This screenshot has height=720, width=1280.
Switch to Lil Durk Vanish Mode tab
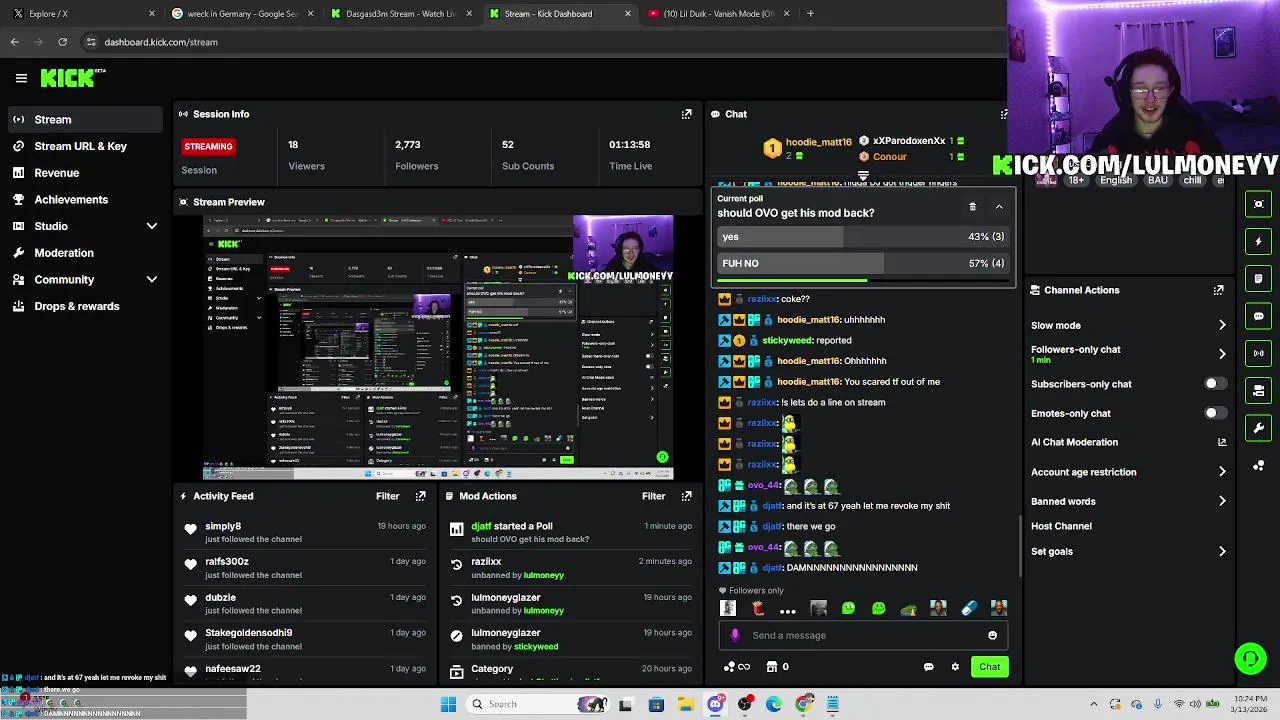pyautogui.click(x=718, y=14)
